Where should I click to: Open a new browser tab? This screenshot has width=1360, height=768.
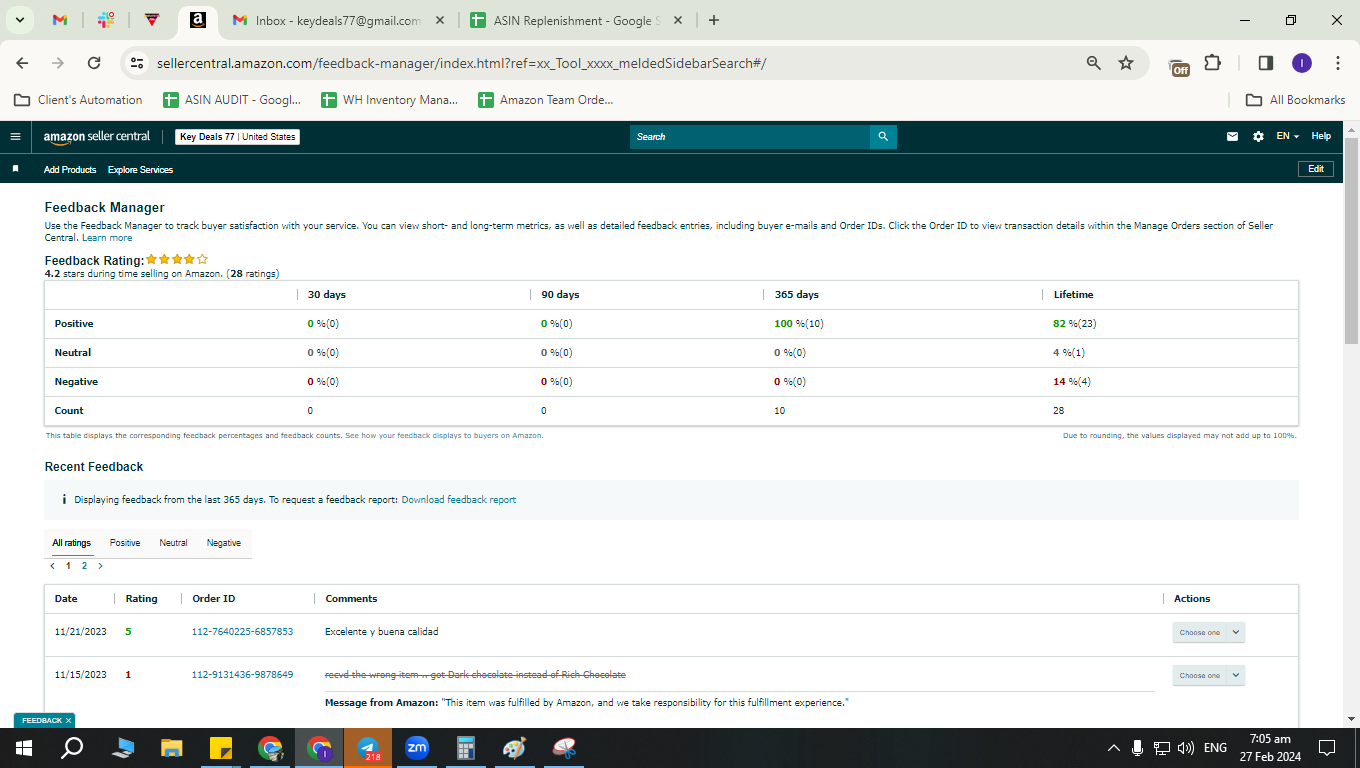click(x=713, y=20)
